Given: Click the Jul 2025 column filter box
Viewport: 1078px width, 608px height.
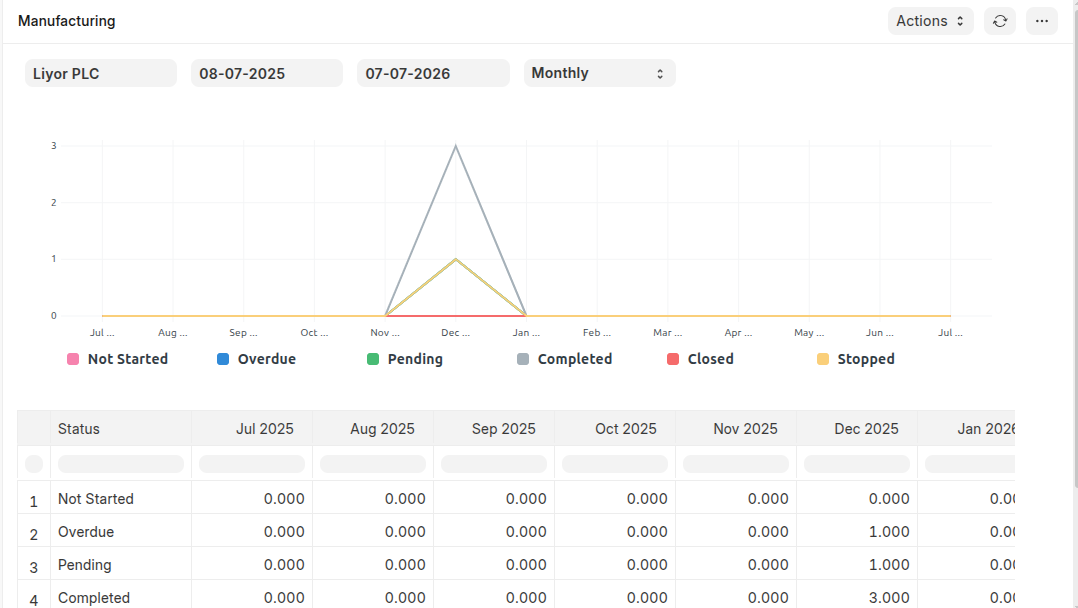Looking at the screenshot, I should coord(251,464).
